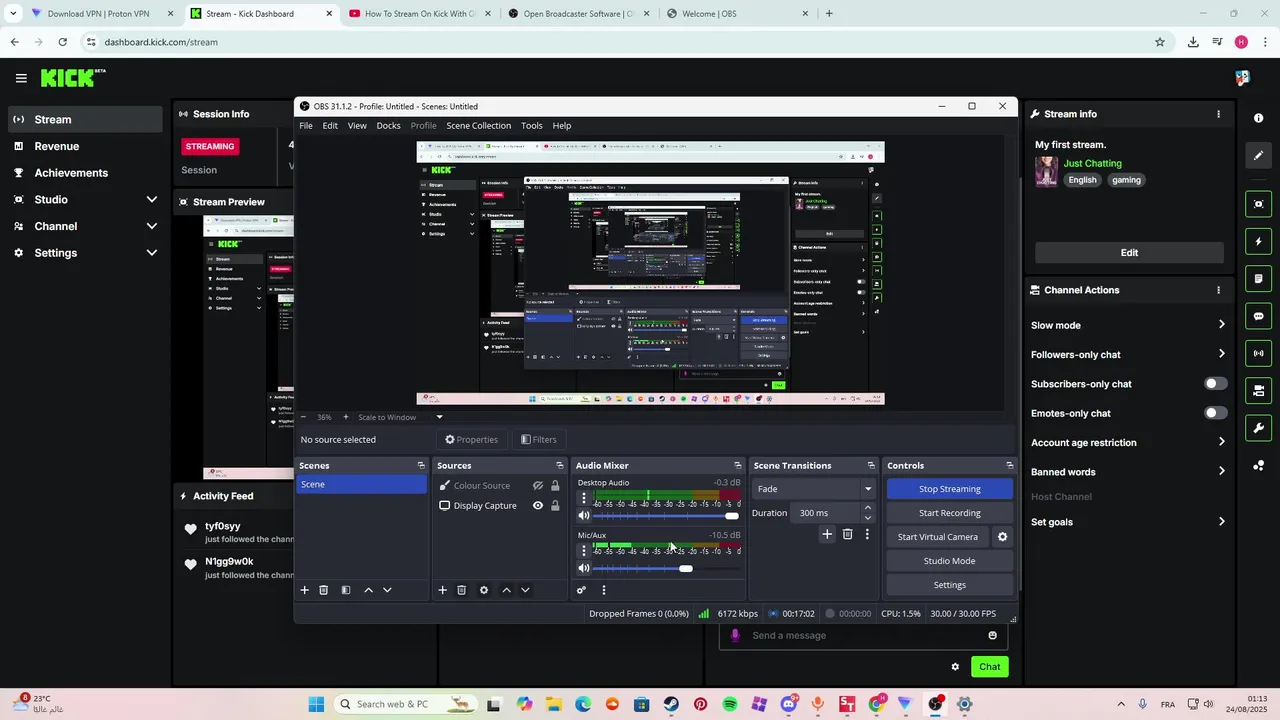Remove selected scene with the trash icon
1280x720 pixels.
[324, 590]
